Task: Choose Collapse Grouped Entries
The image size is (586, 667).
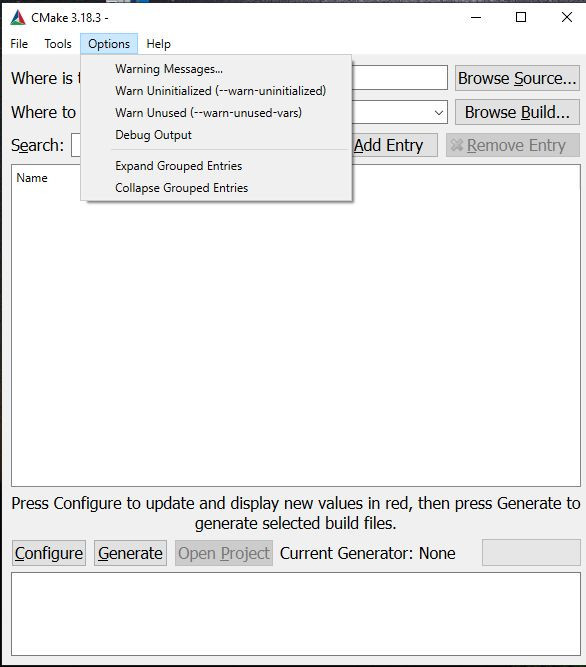Action: (216, 188)
